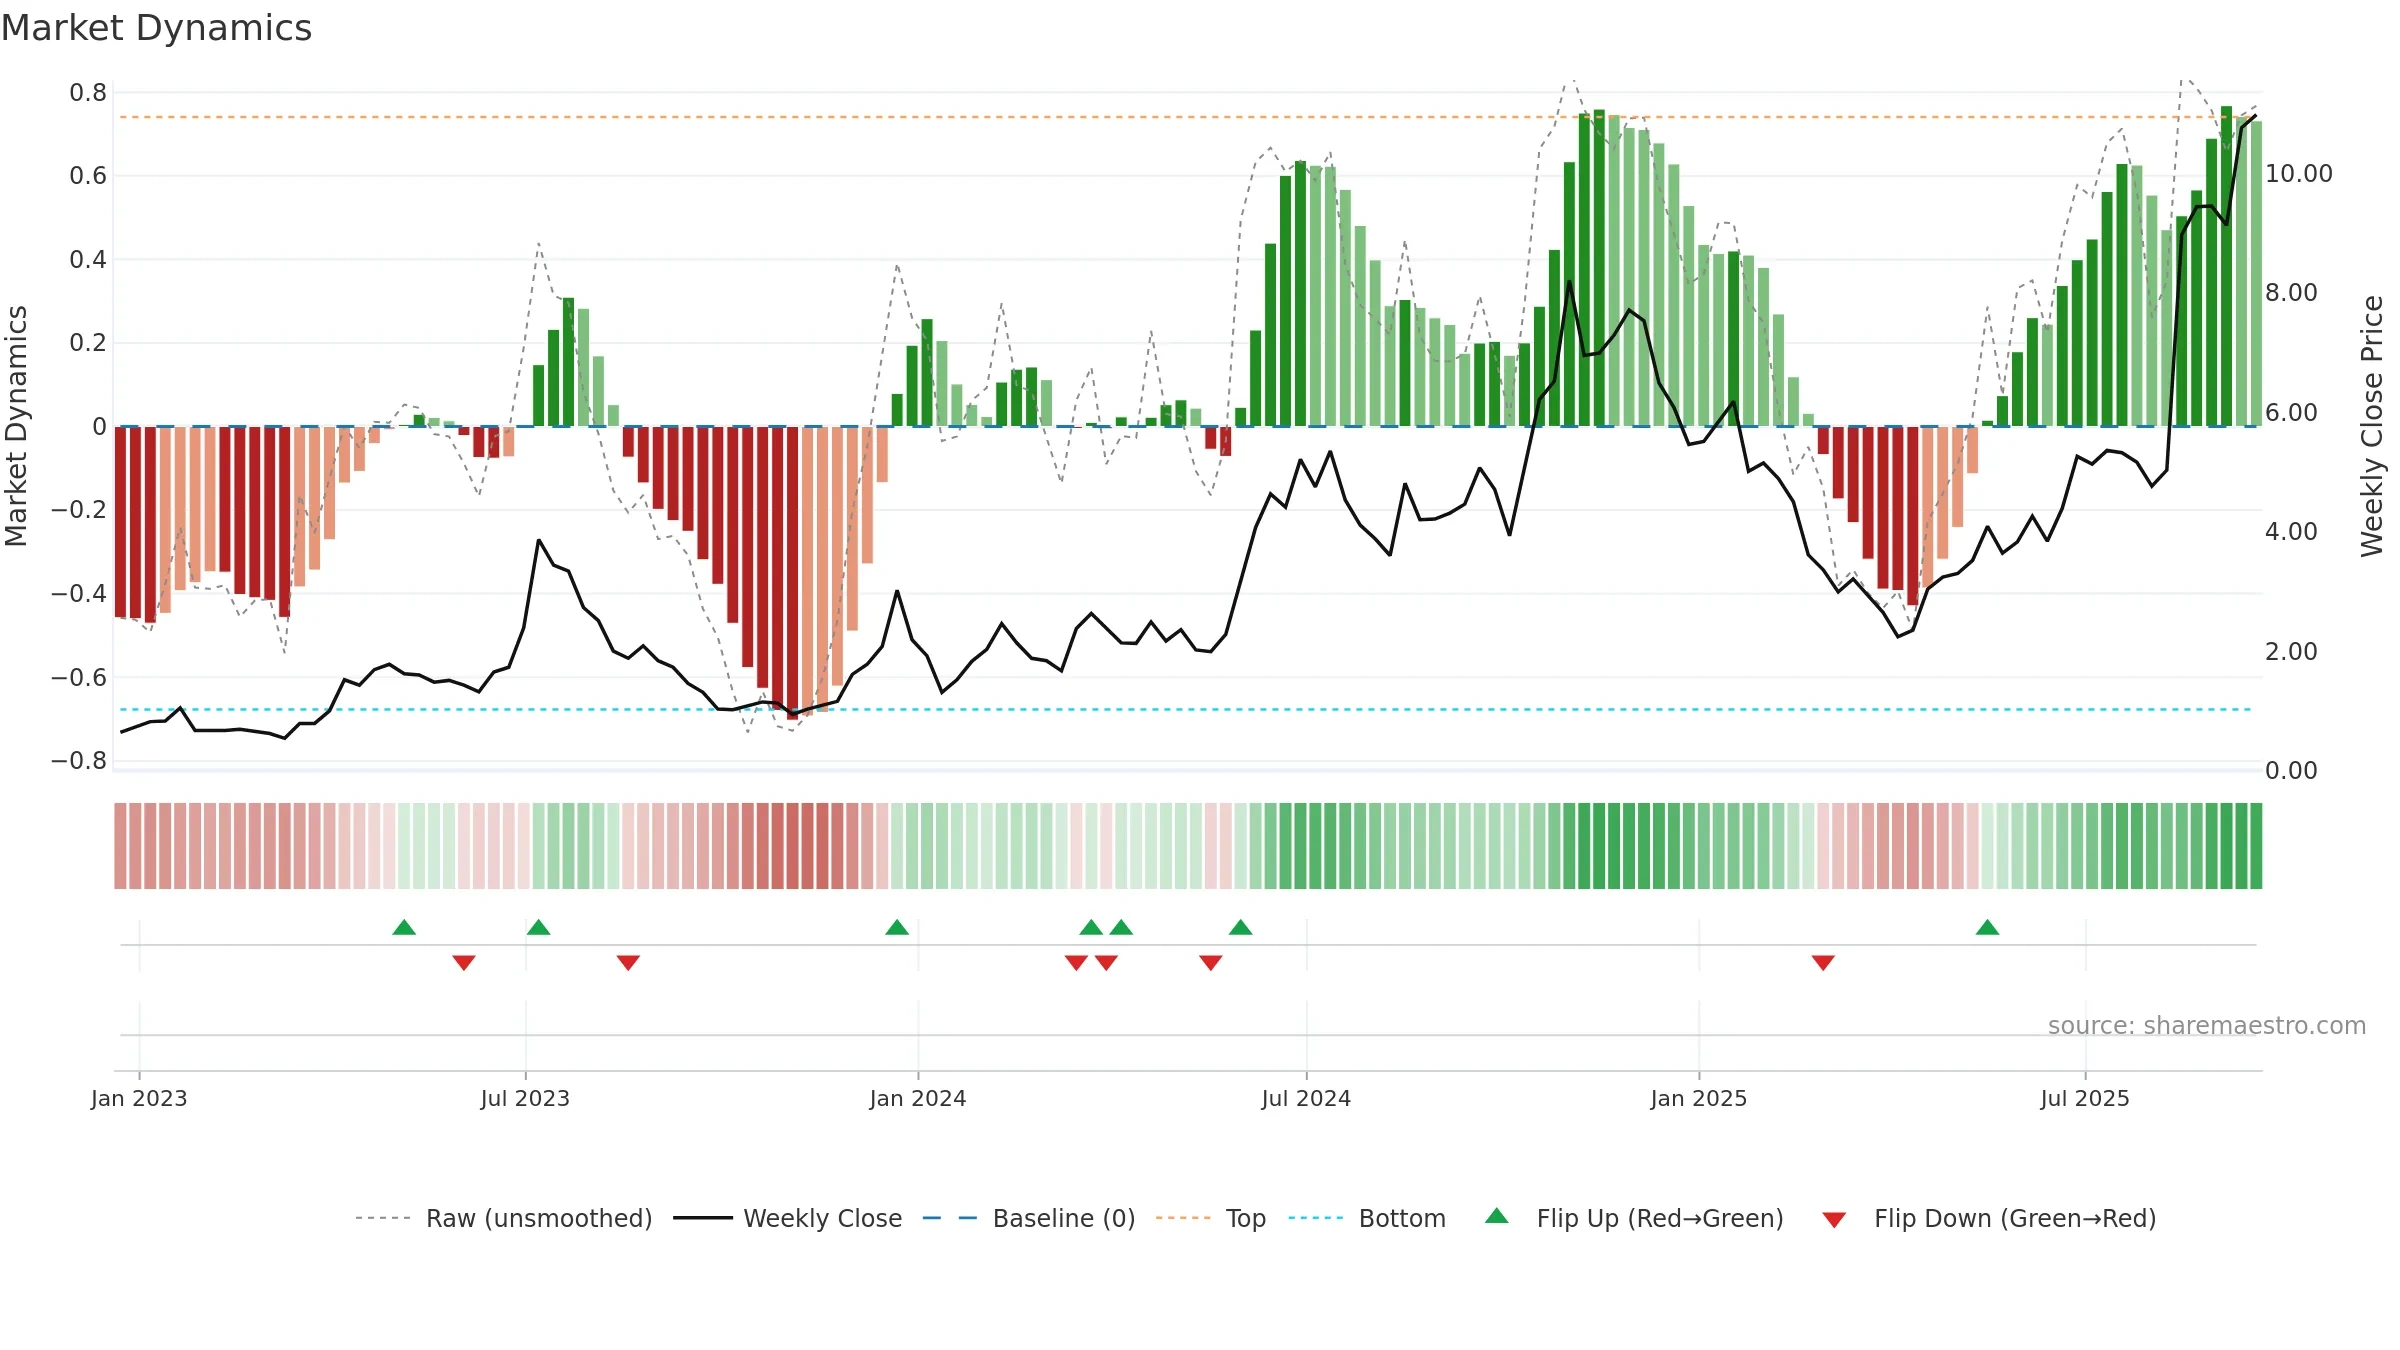This screenshot has height=1350, width=2400.
Task: Toggle the Weekly Close legend entry
Action: (x=822, y=1218)
